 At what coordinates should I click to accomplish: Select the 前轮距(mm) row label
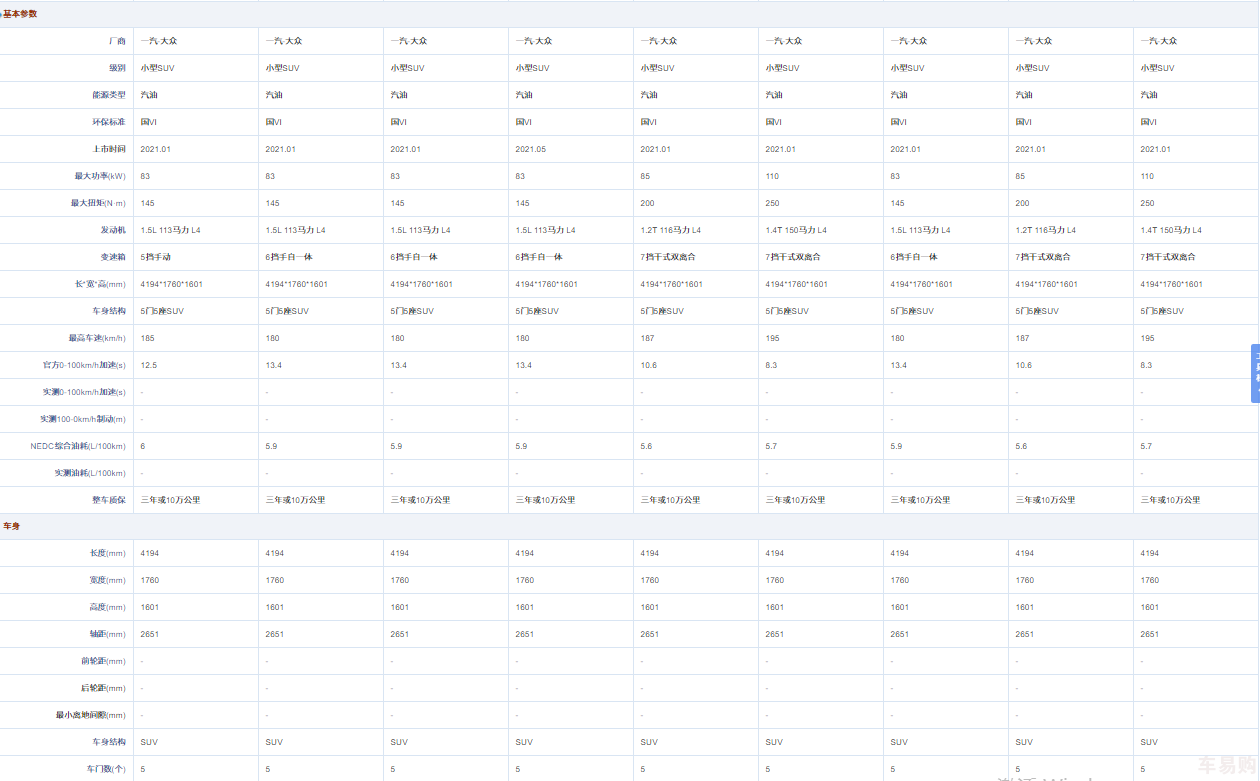[103, 661]
